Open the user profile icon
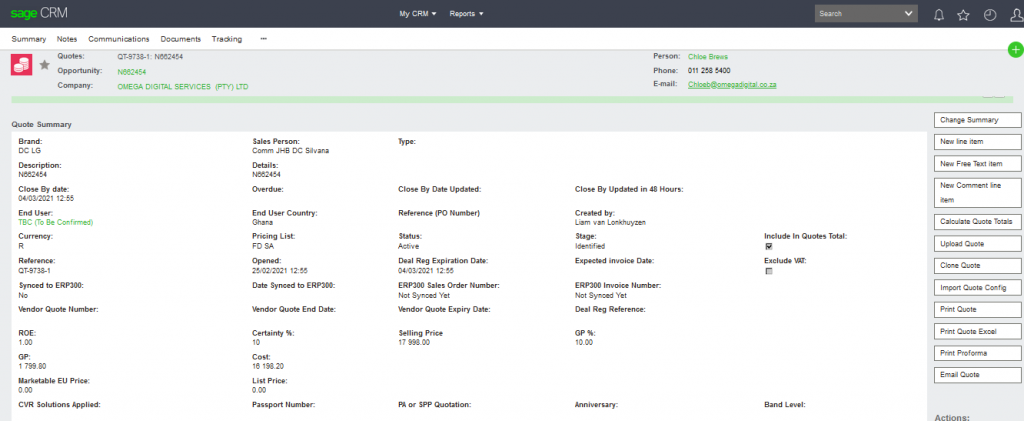This screenshot has height=421, width=1024. (x=1014, y=14)
